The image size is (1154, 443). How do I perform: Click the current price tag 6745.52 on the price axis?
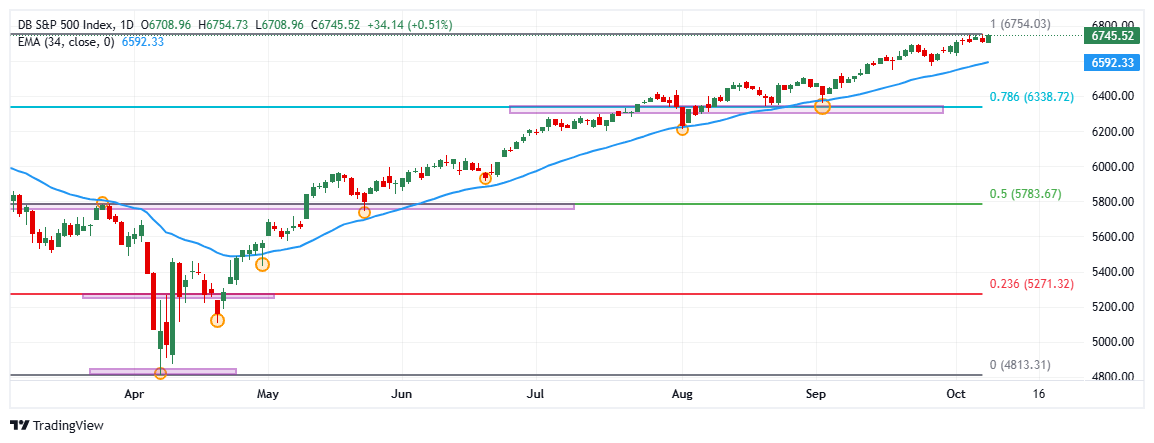click(1112, 36)
